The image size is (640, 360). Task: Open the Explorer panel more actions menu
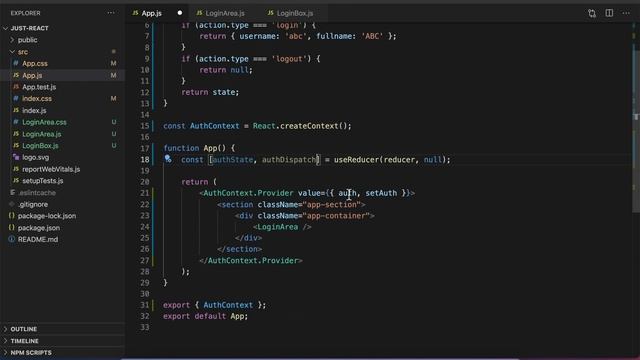111,13
